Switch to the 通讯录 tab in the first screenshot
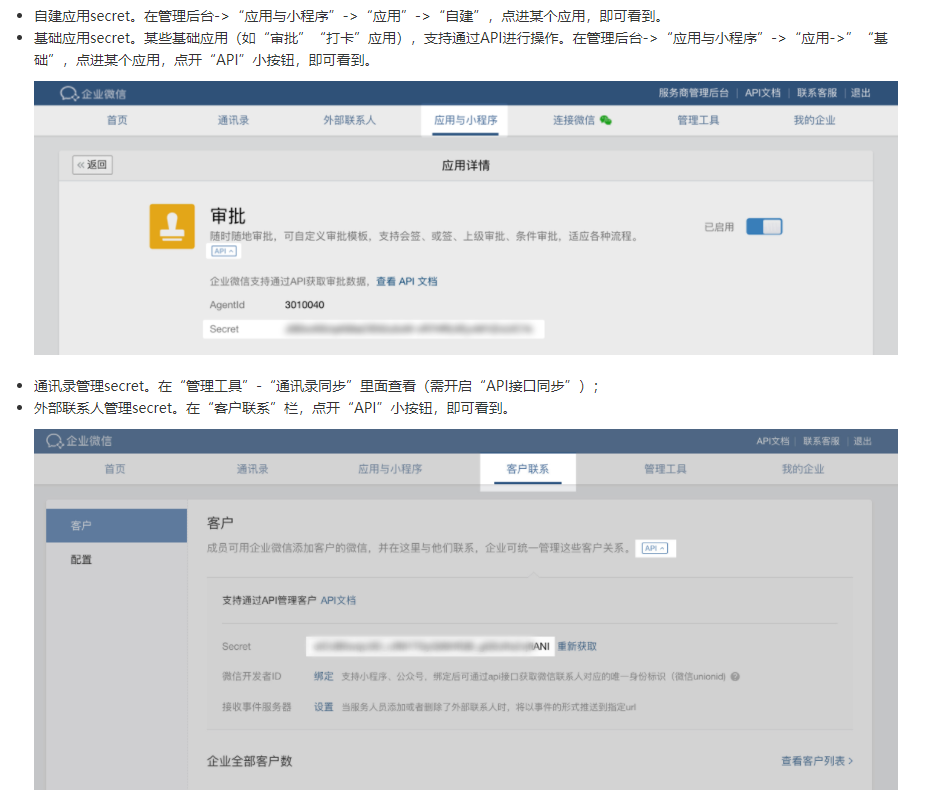This screenshot has width=930, height=810. 233,120
